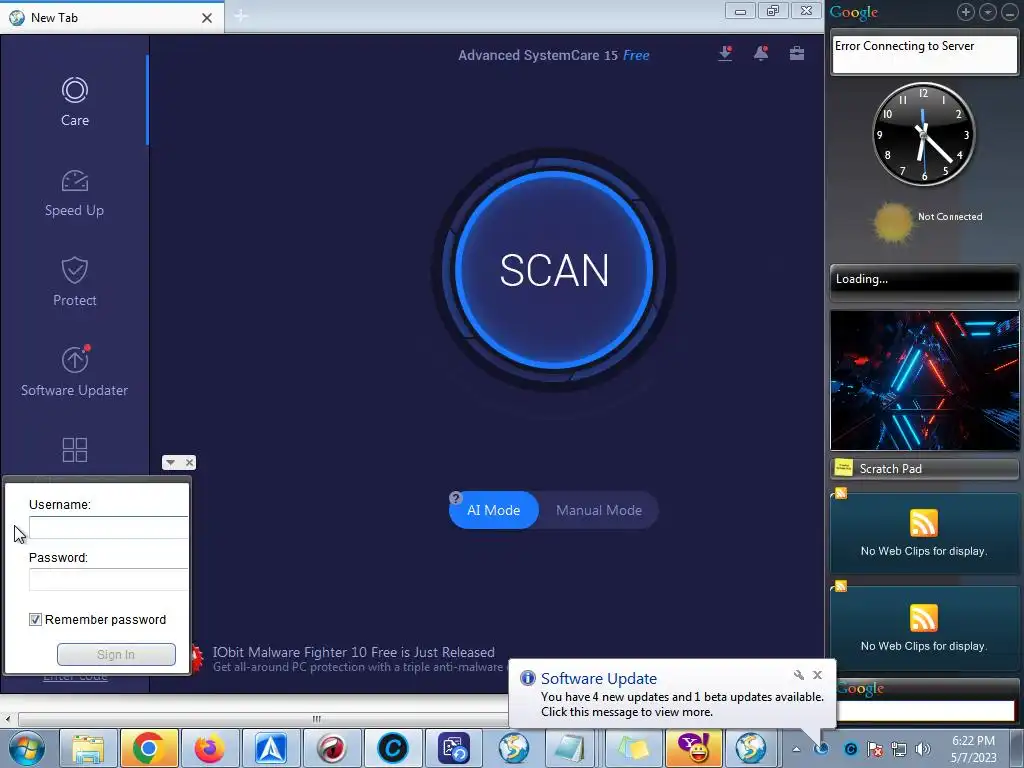The width and height of the screenshot is (1024, 768).
Task: Dismiss the Software Update balloon
Action: [x=817, y=675]
